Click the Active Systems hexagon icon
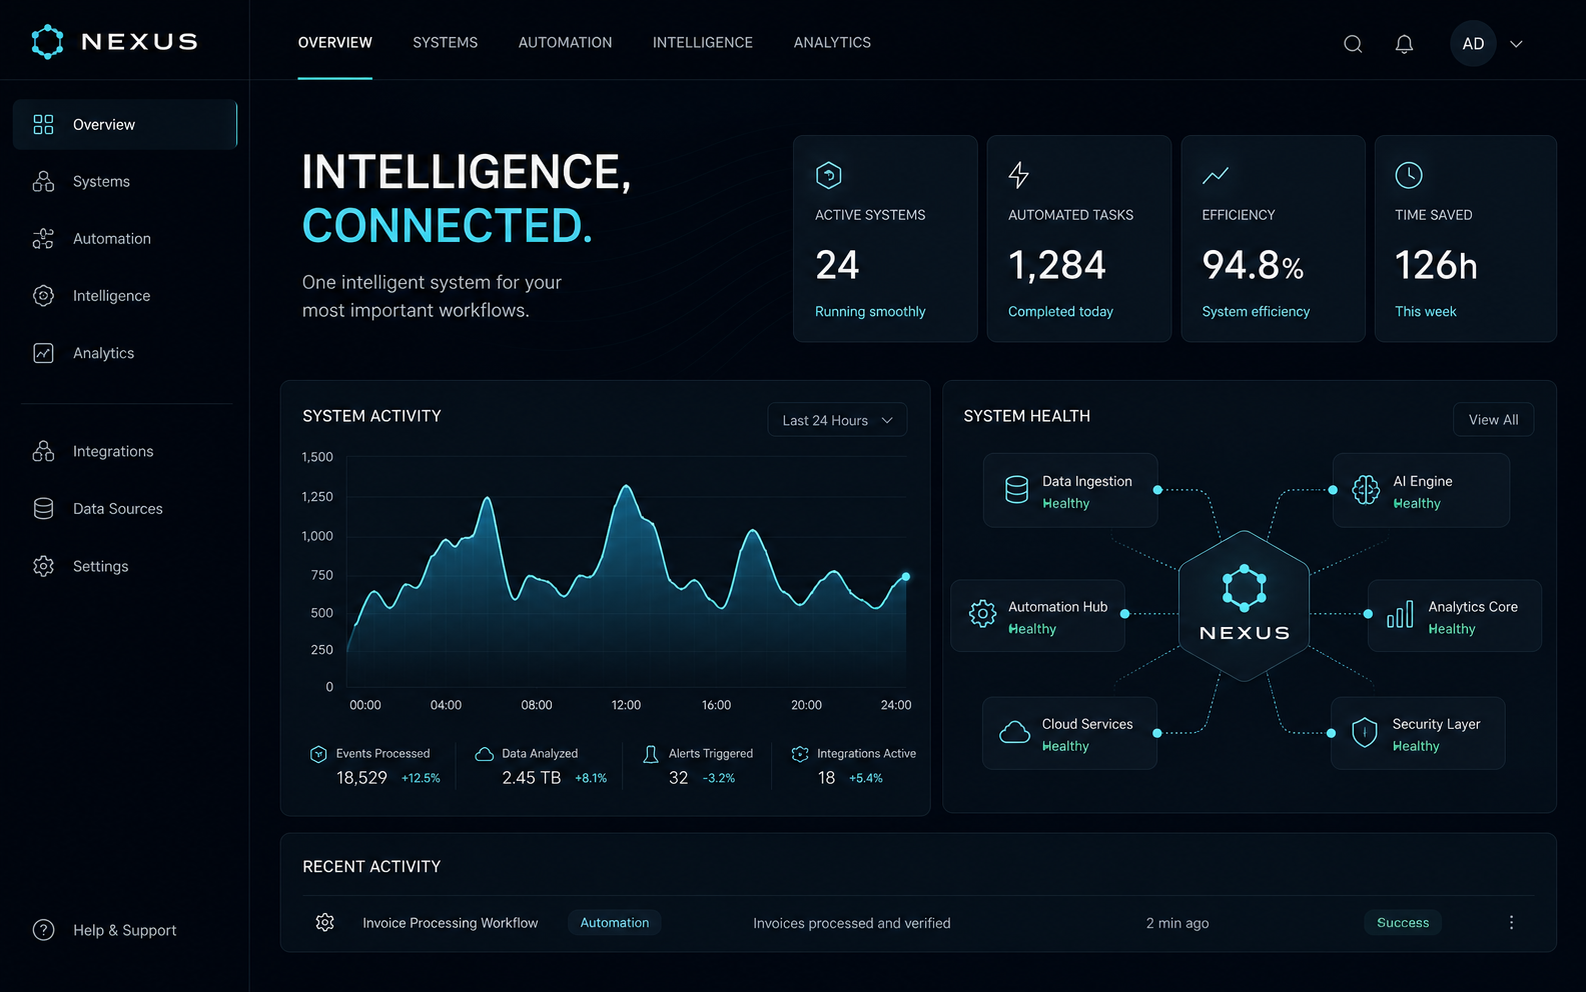The height and width of the screenshot is (992, 1586). point(829,175)
